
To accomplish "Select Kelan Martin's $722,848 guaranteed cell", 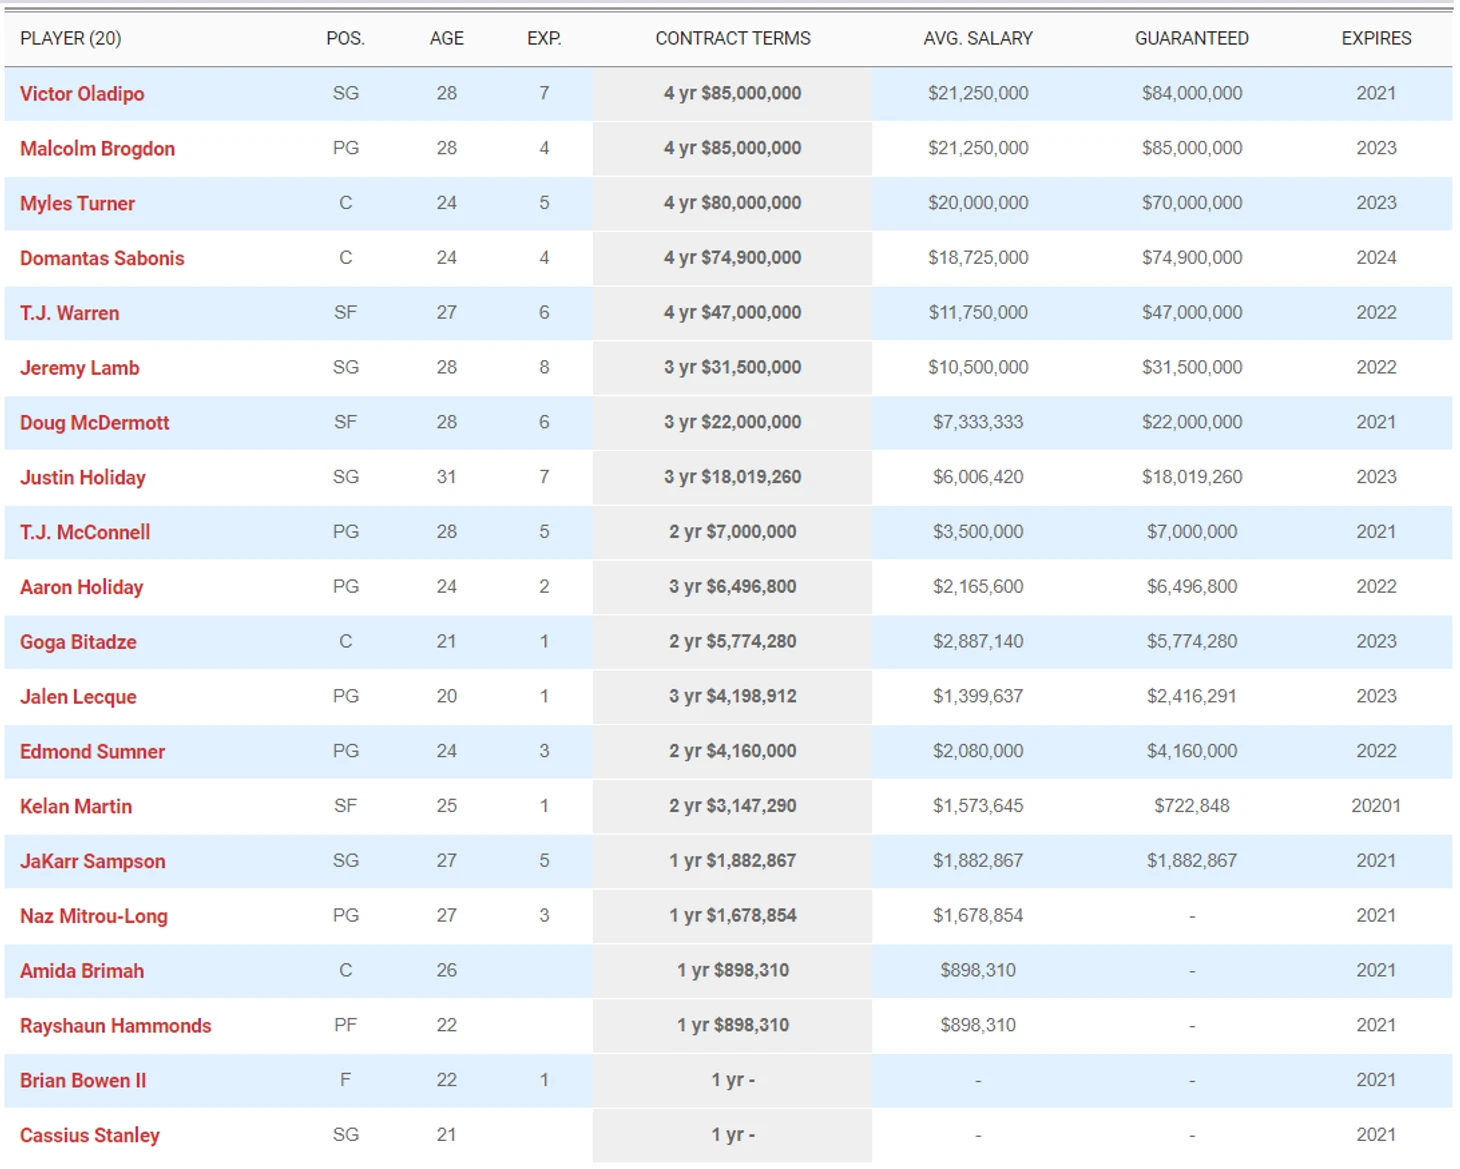I will click(1192, 807).
